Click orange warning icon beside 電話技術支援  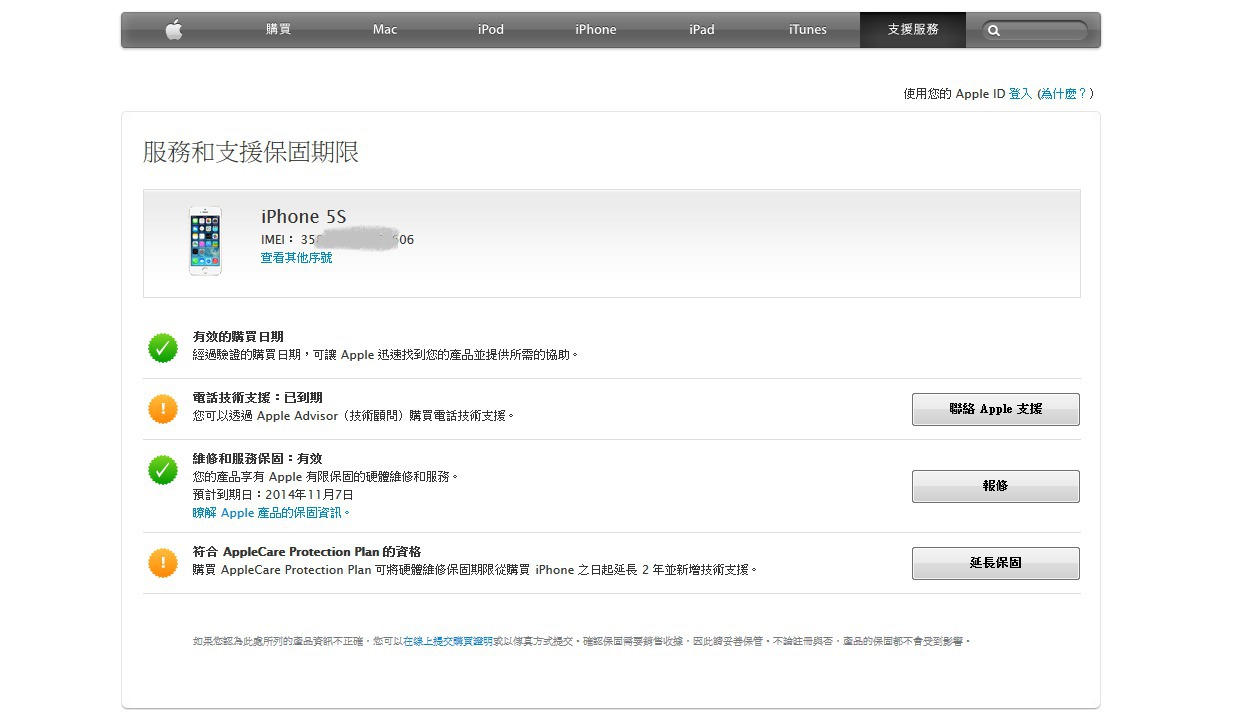[x=163, y=408]
